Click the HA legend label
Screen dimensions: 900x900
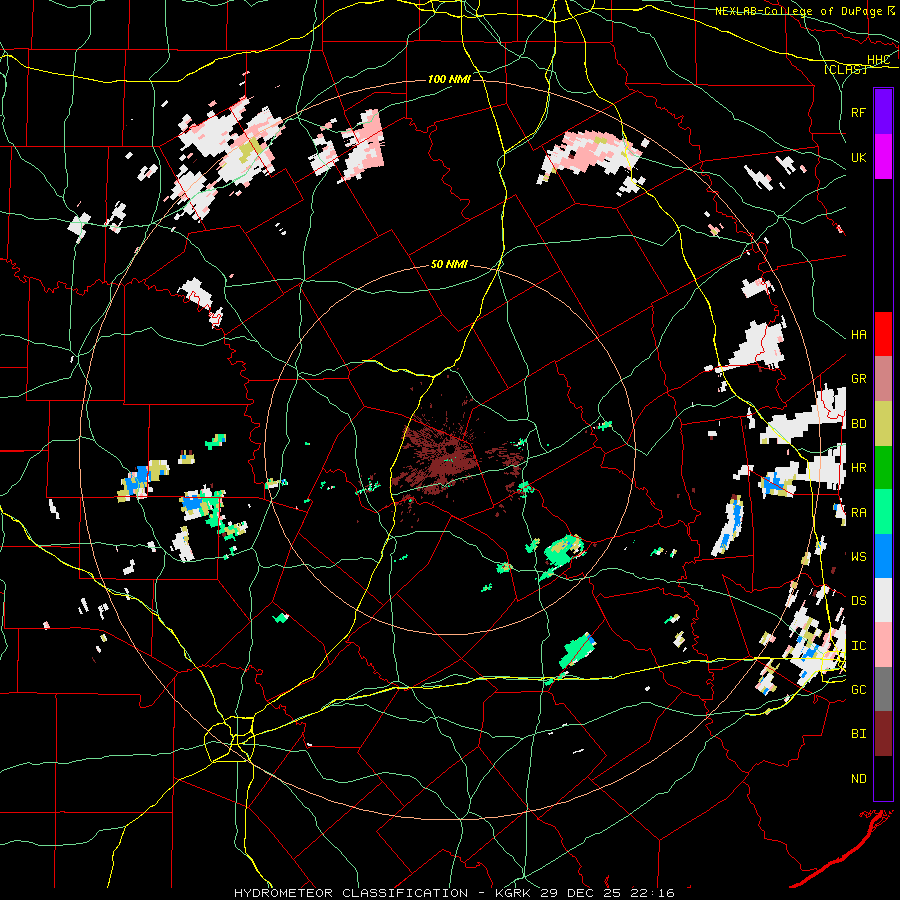[x=859, y=335]
